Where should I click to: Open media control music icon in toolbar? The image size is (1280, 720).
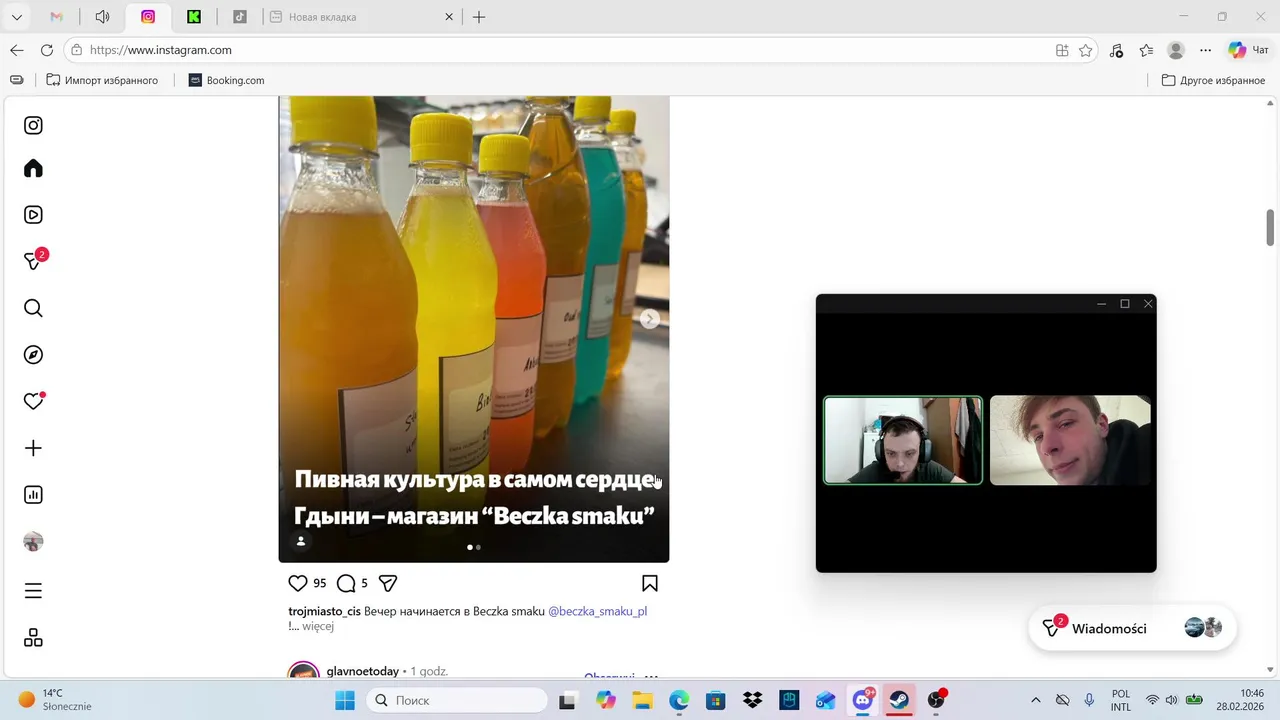(x=1117, y=50)
